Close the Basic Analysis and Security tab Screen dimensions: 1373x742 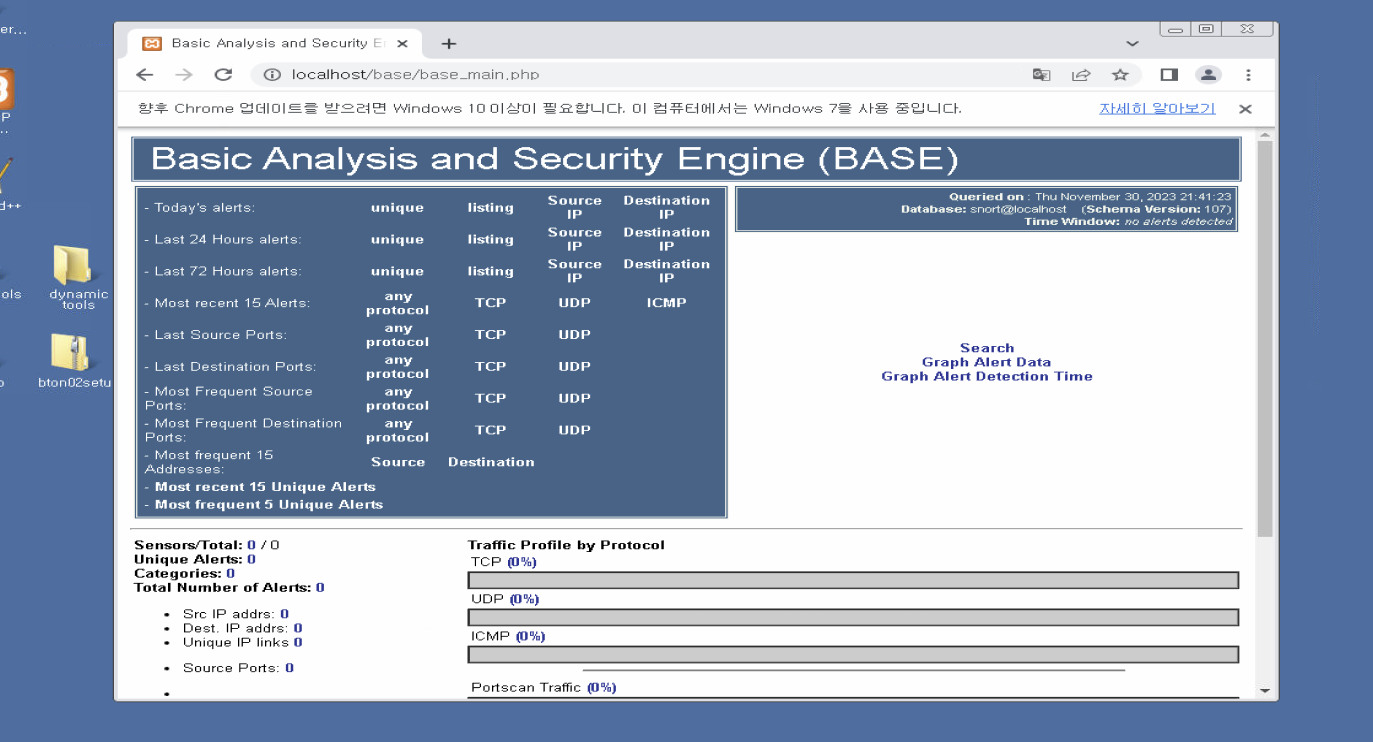tap(403, 44)
